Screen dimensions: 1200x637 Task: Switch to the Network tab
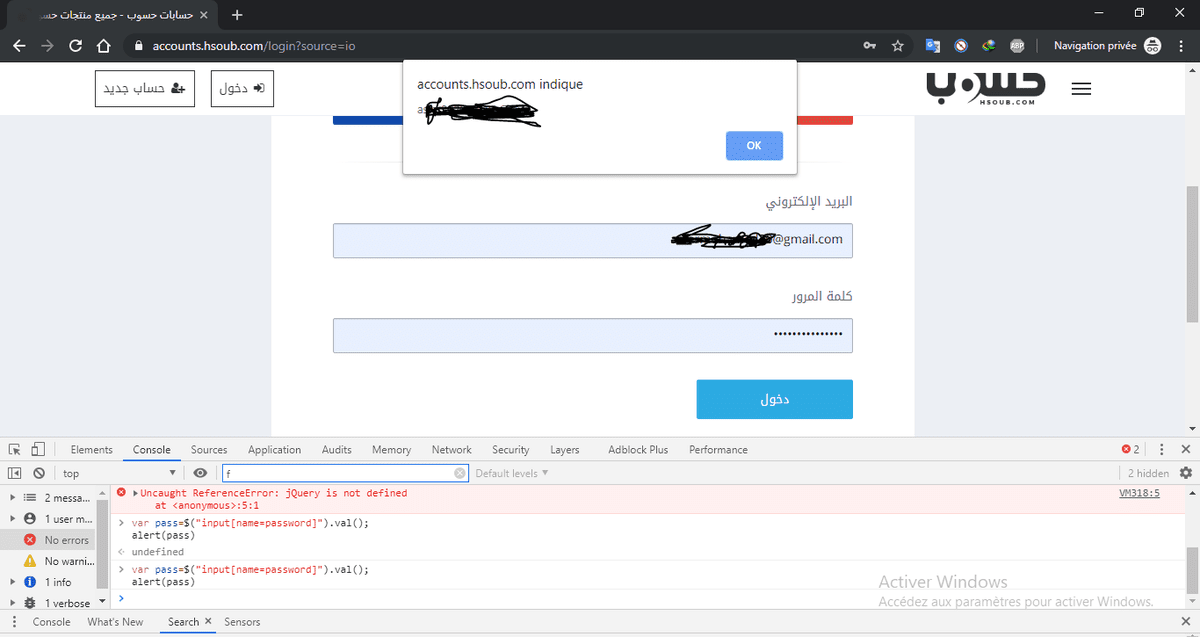451,450
